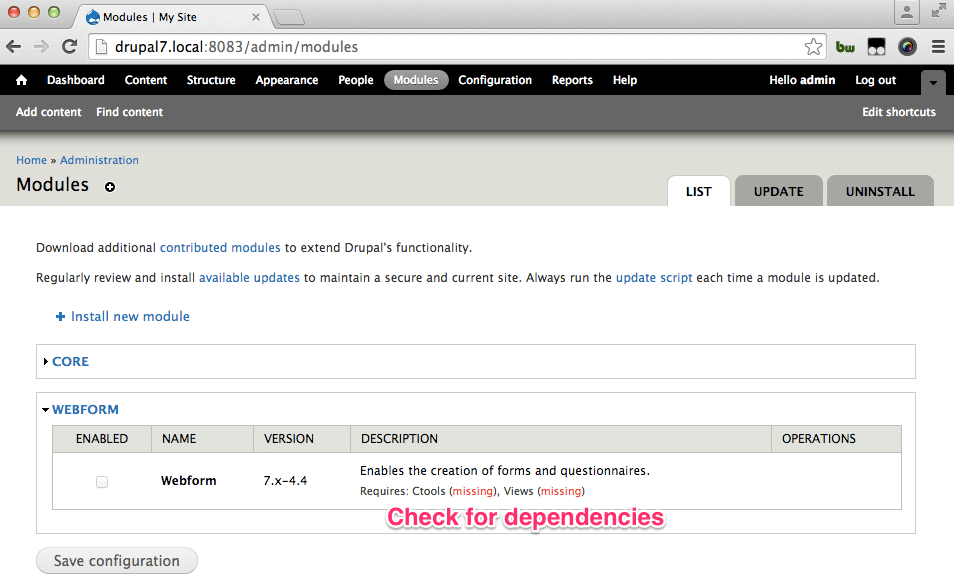Toggle the Webform module enabled checkbox
Image resolution: width=954 pixels, height=587 pixels.
click(x=102, y=482)
